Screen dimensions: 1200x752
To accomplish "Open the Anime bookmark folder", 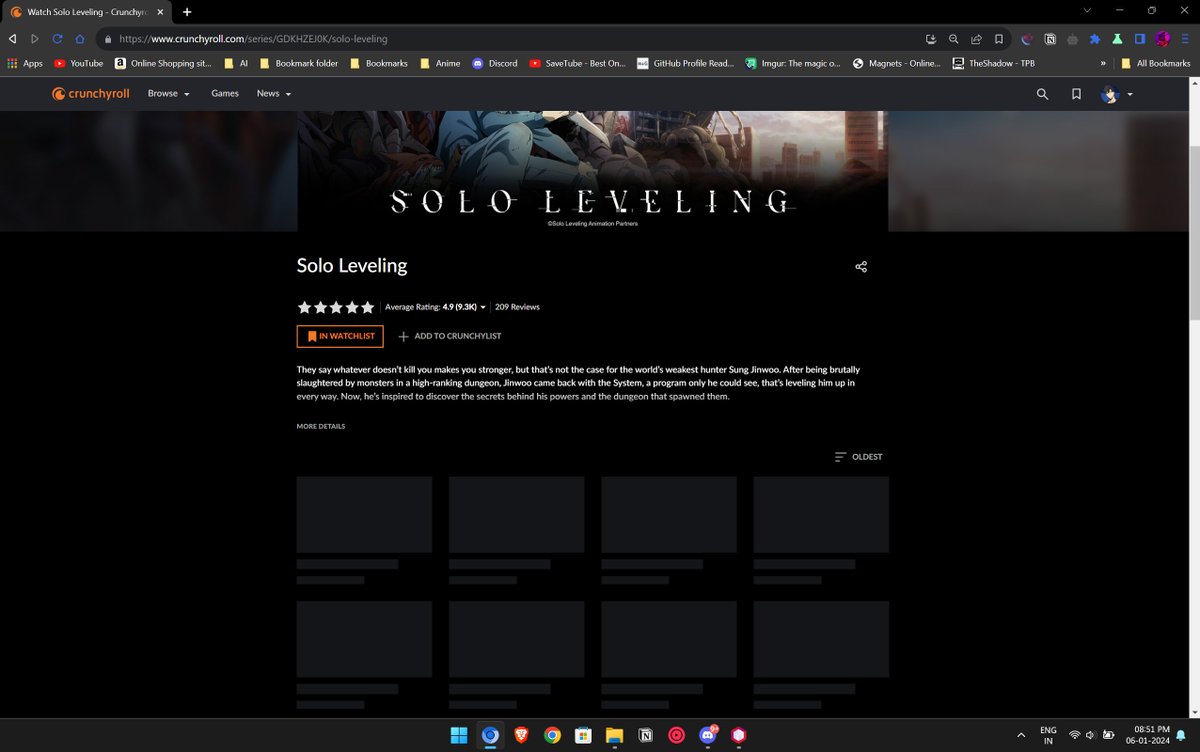I will pyautogui.click(x=440, y=63).
